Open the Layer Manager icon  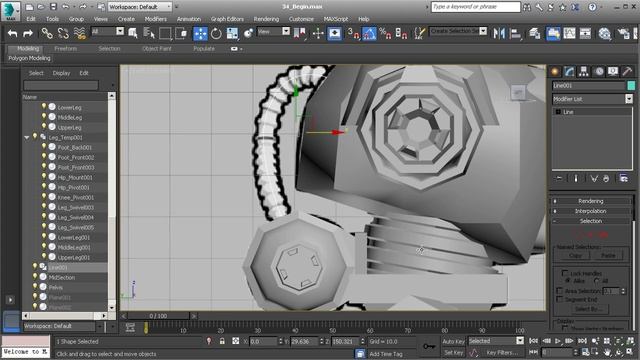click(534, 33)
